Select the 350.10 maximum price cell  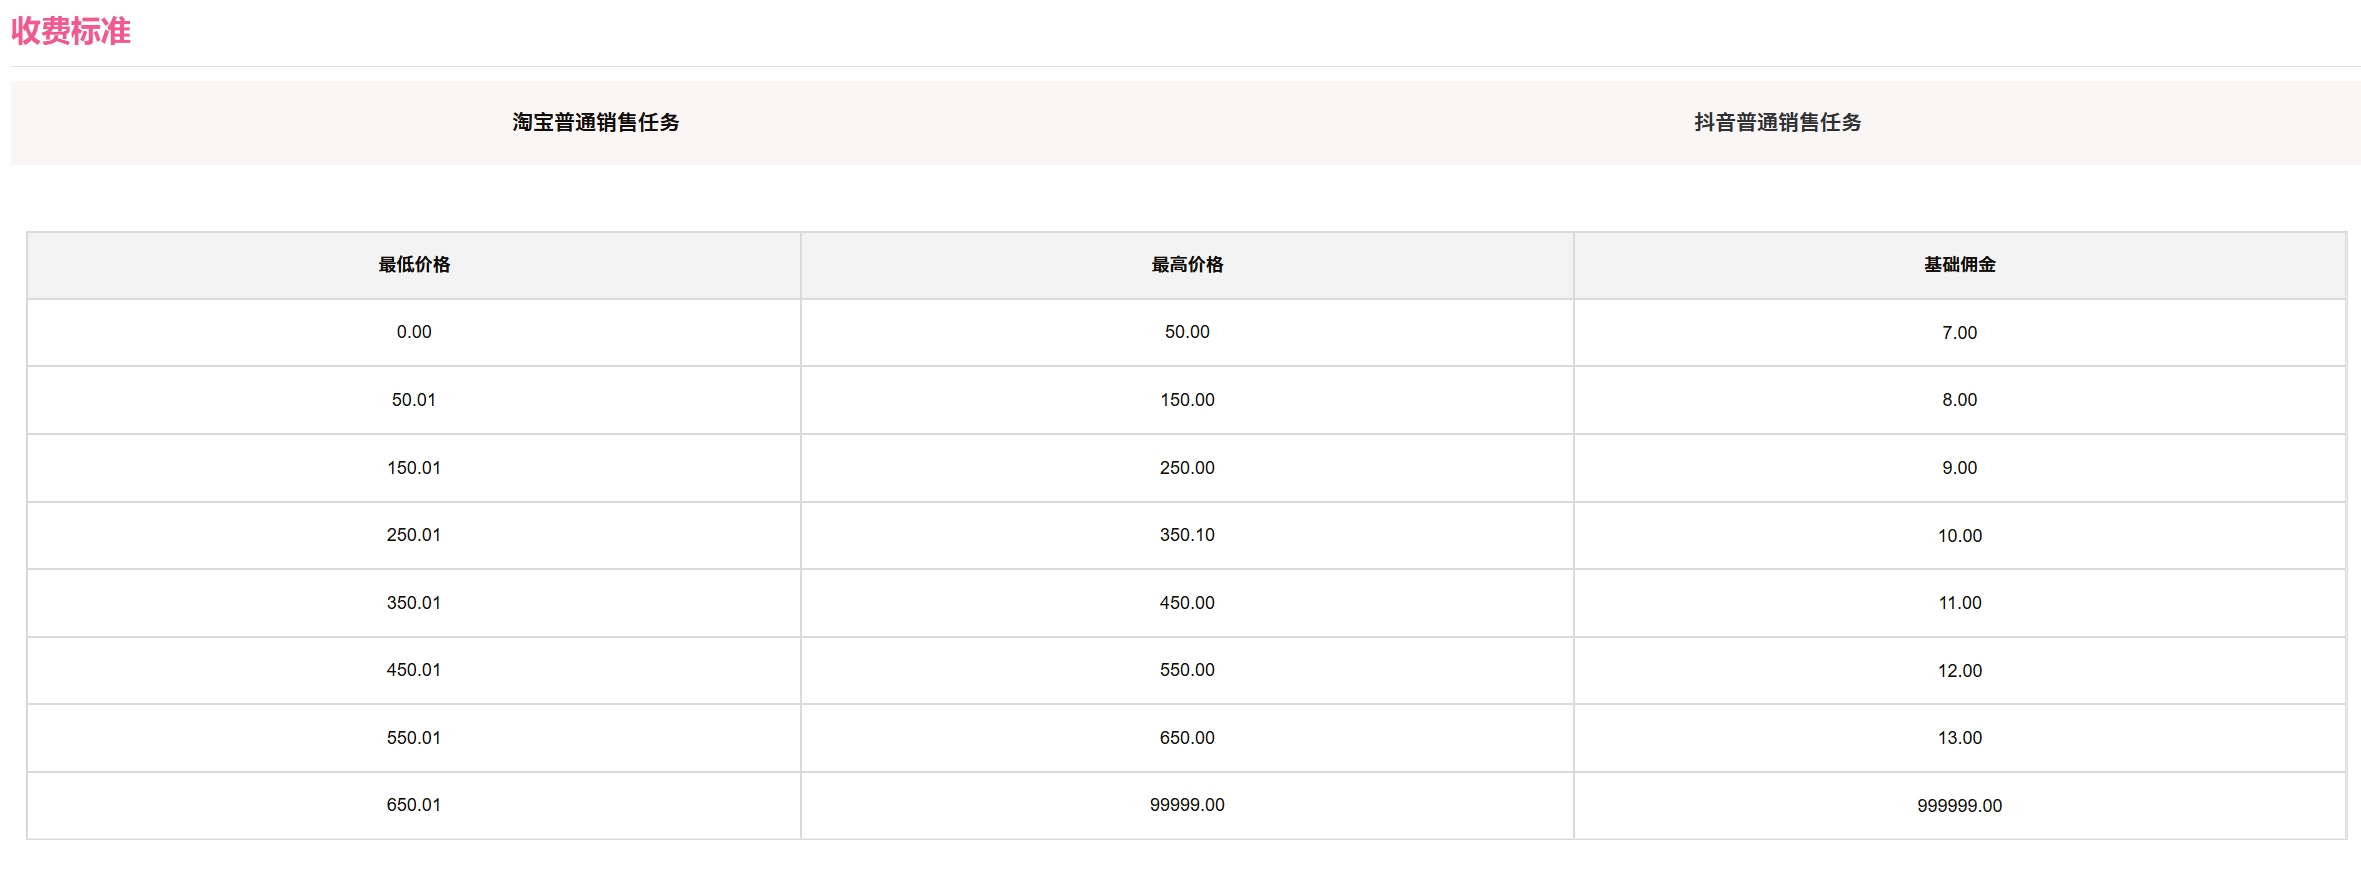1187,535
